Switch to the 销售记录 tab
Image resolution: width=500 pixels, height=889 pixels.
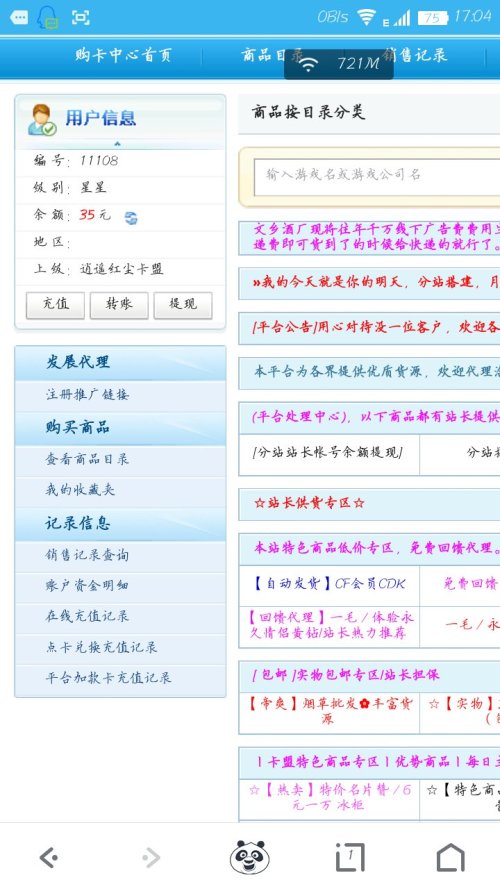click(x=414, y=55)
